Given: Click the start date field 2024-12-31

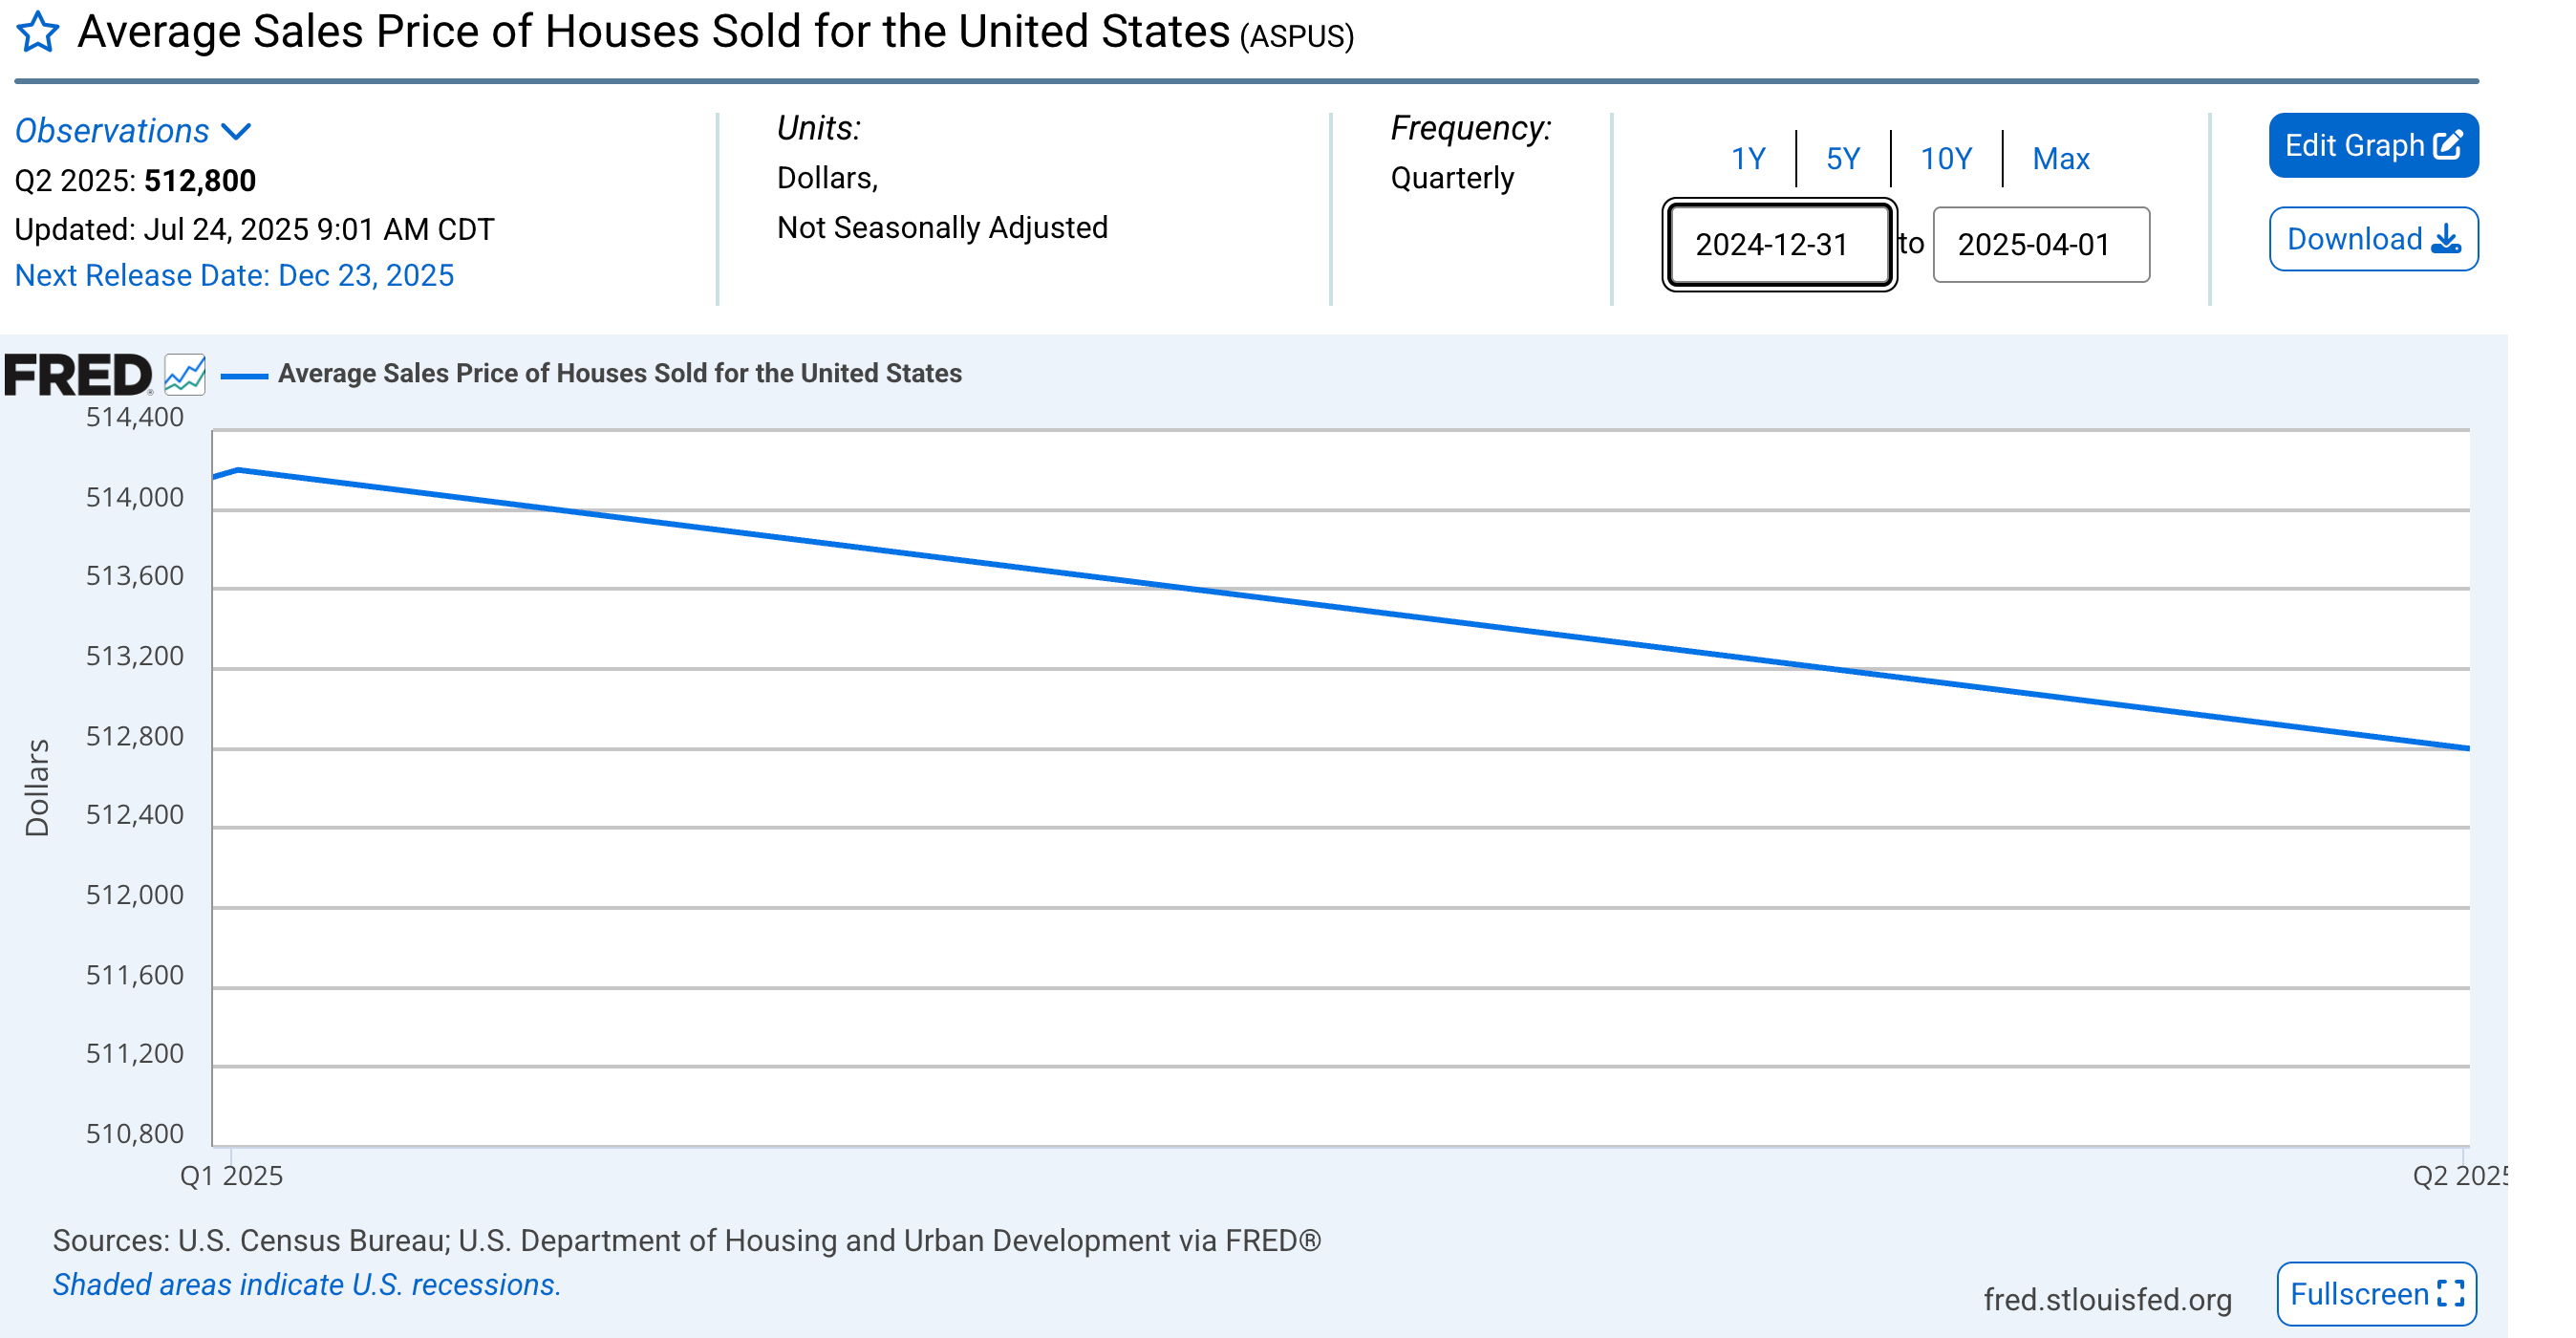Looking at the screenshot, I should (x=1778, y=245).
